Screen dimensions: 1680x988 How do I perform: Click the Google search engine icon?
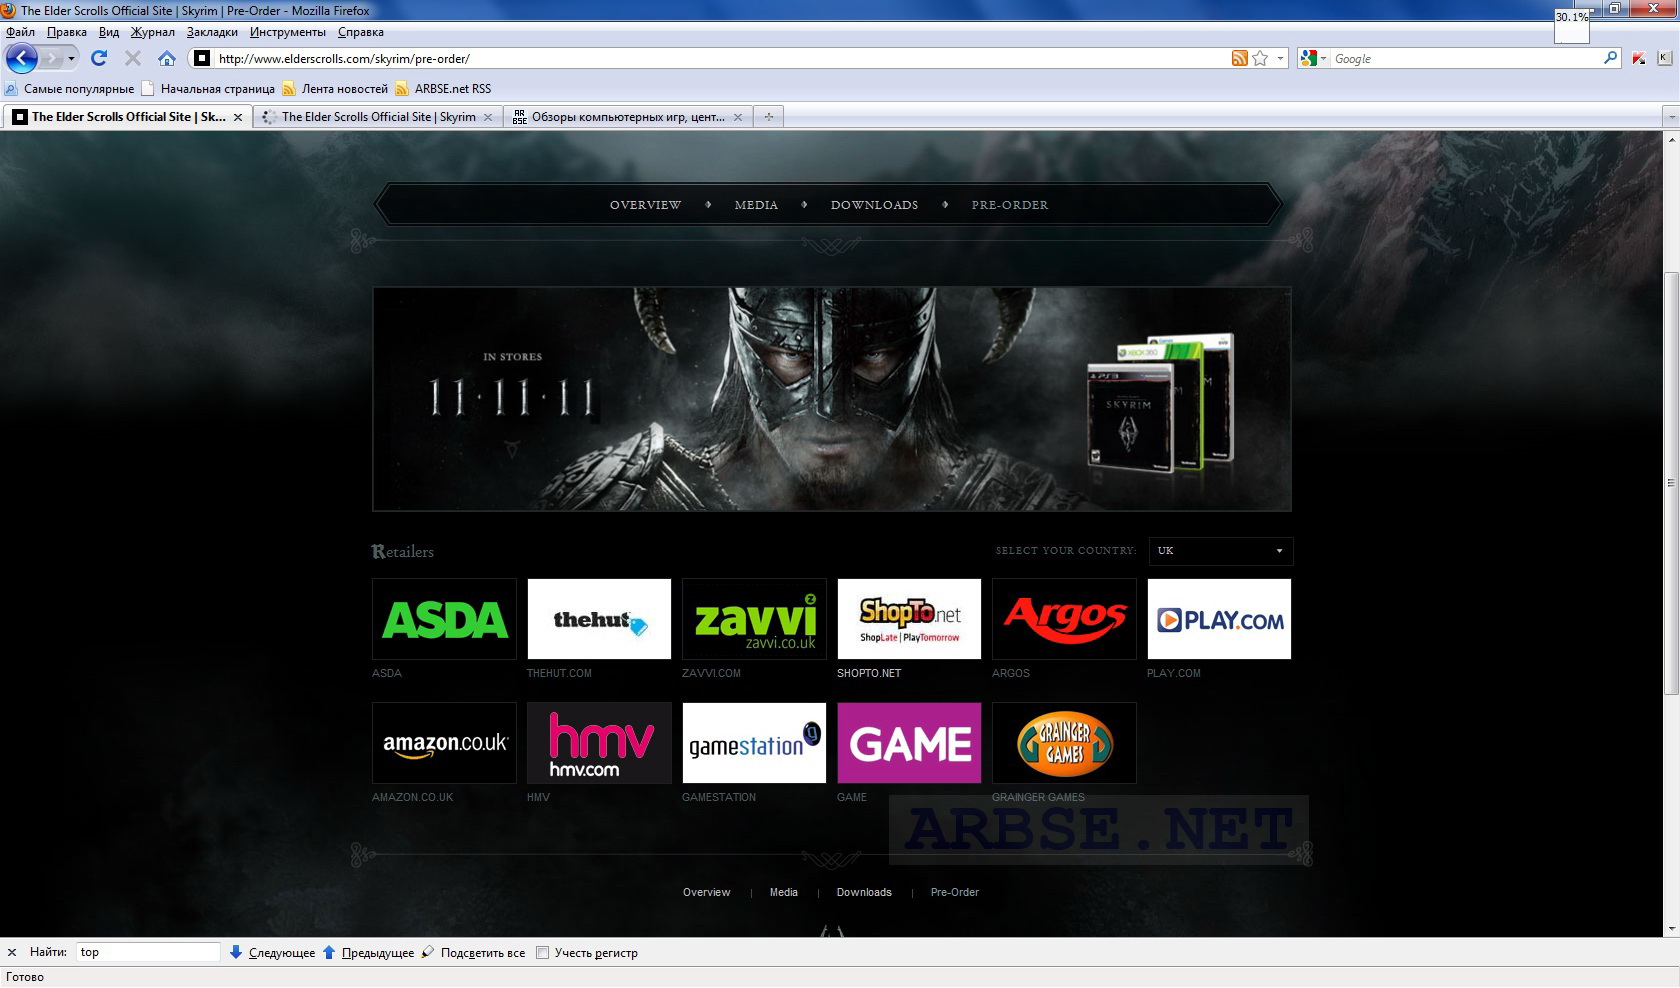(1307, 58)
